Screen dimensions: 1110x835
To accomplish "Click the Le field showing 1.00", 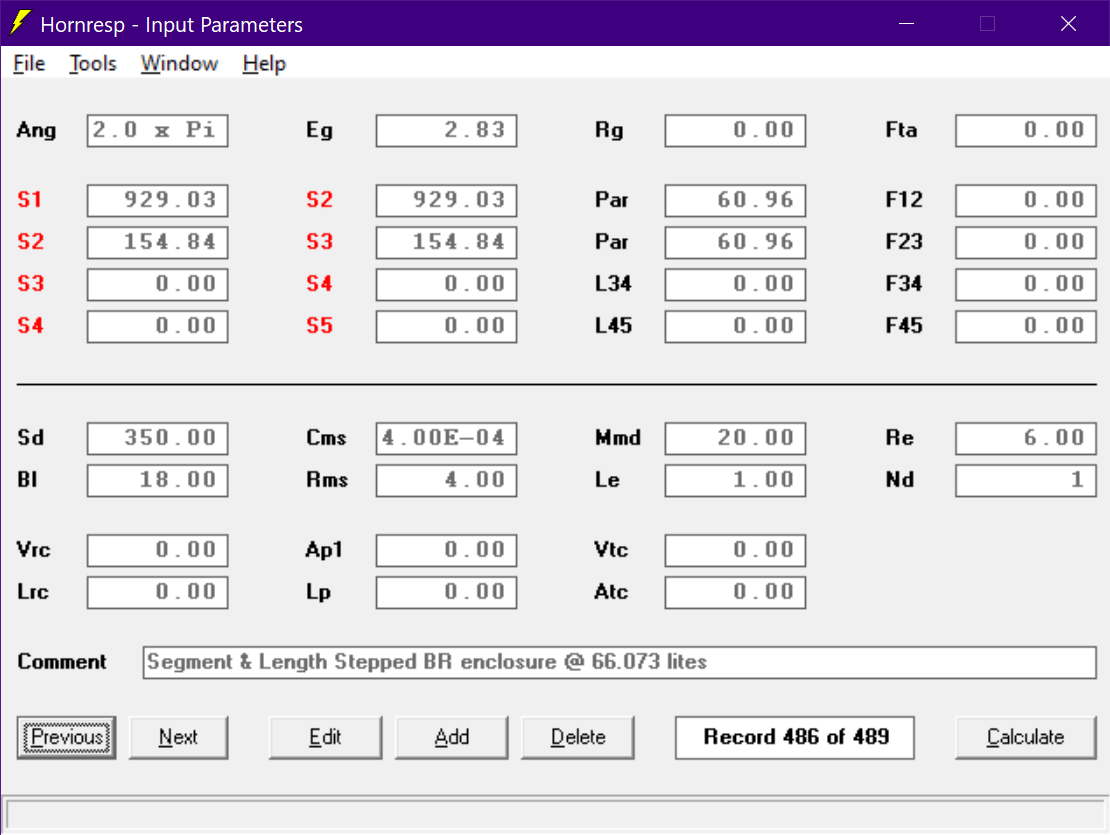I will [x=736, y=480].
